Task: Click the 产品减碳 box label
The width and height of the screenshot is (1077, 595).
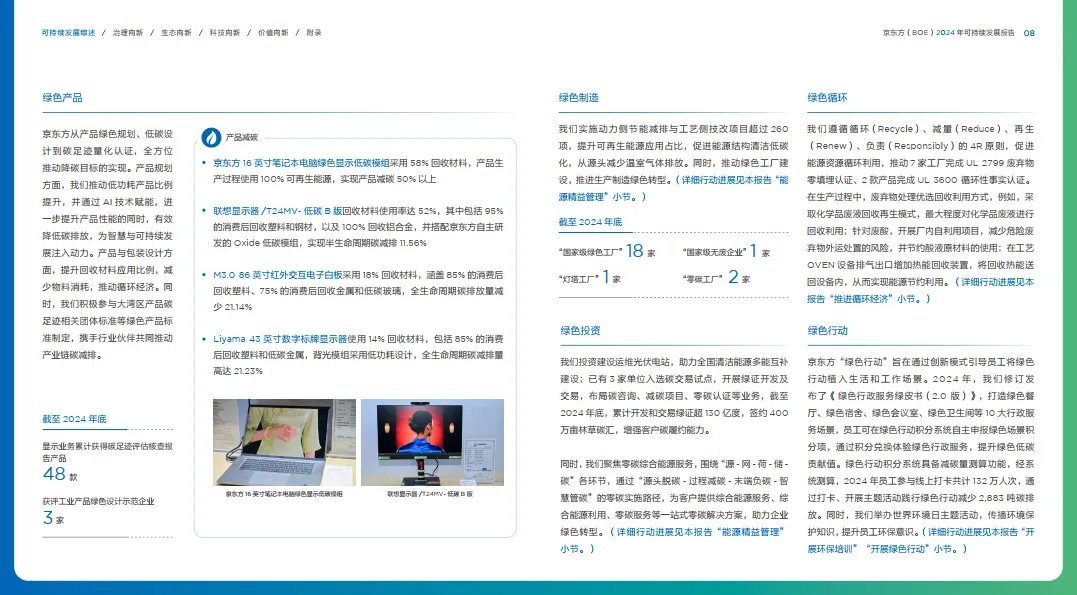Action: (x=242, y=137)
